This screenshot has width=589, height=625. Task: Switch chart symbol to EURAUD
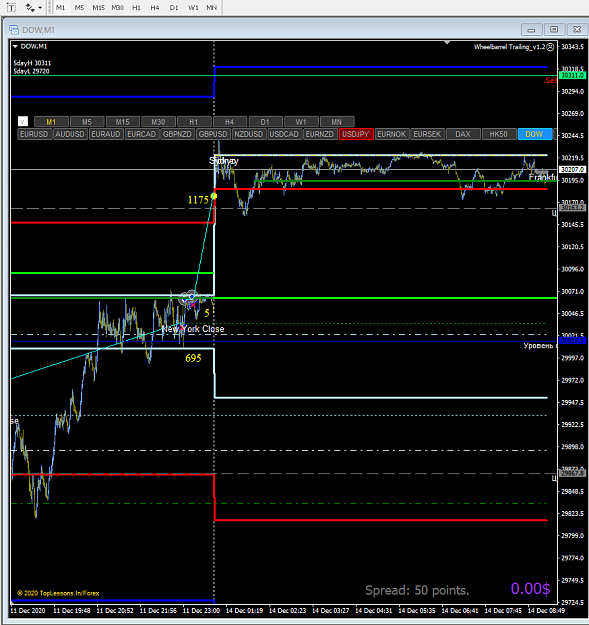[x=106, y=134]
